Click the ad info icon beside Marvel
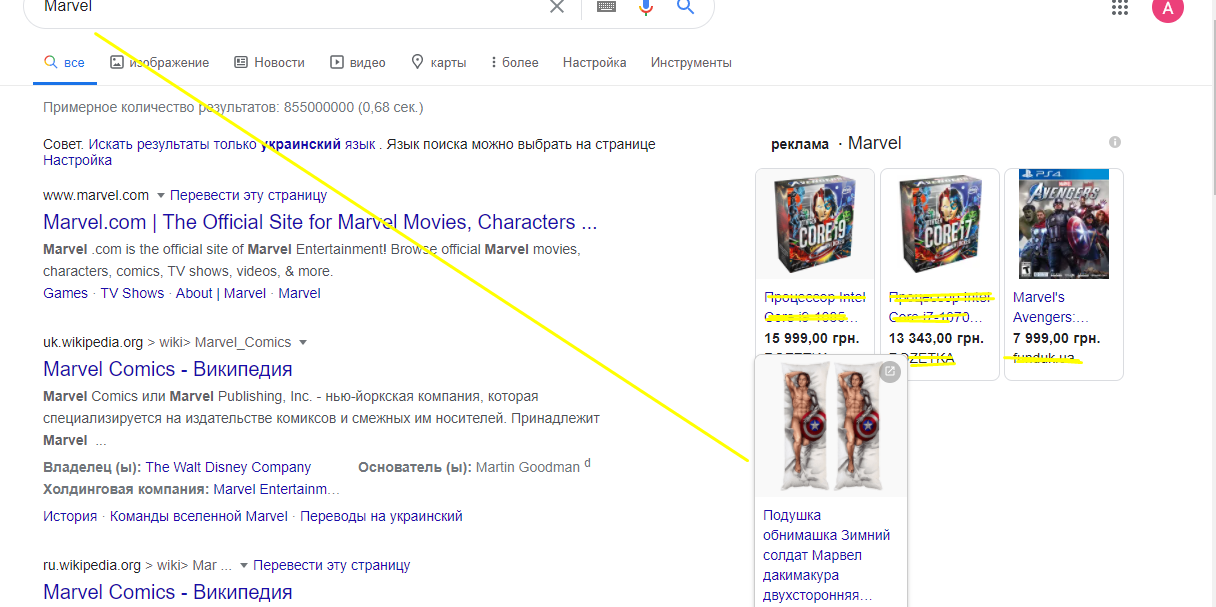This screenshot has height=607, width=1216. (1115, 142)
